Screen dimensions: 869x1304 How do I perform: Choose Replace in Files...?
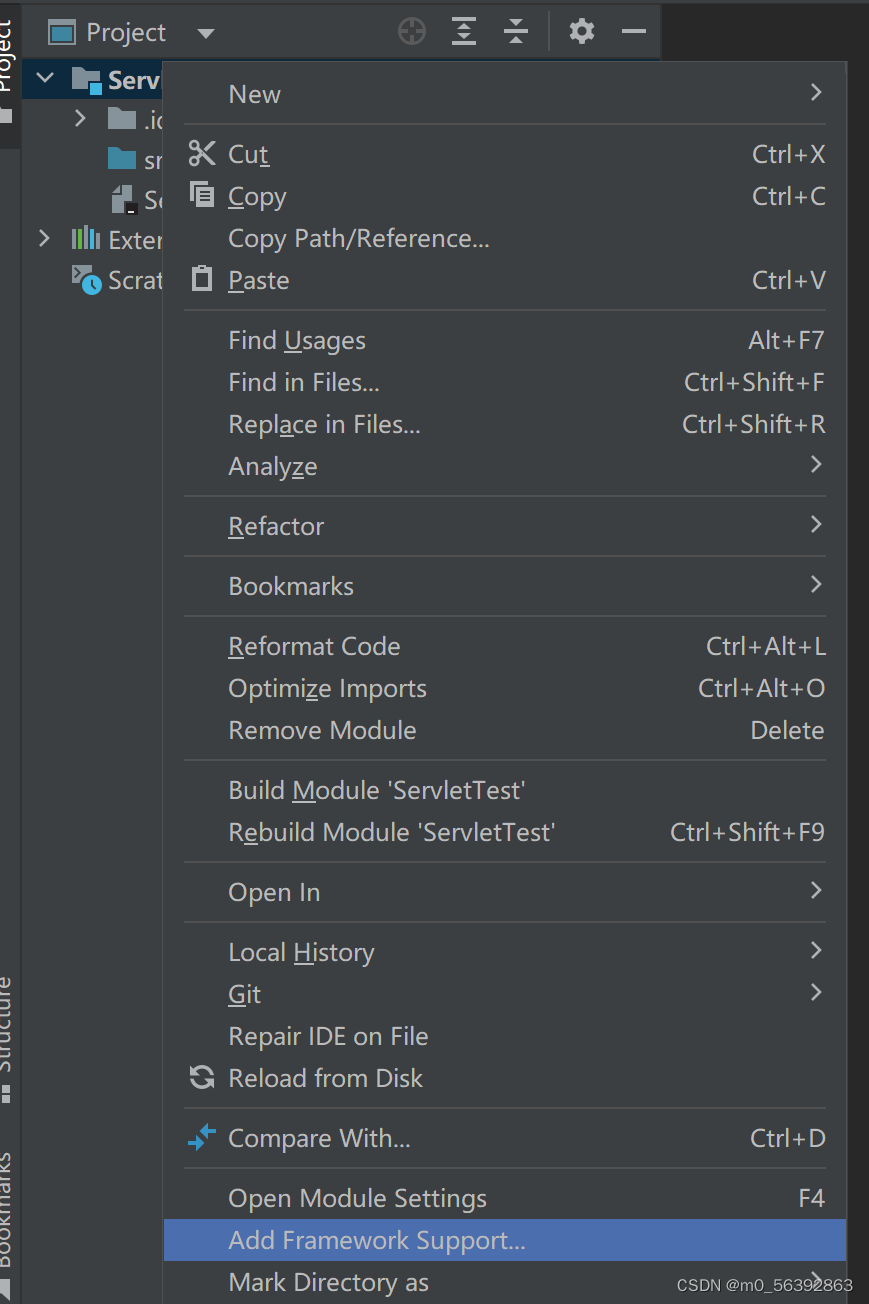[x=505, y=424]
